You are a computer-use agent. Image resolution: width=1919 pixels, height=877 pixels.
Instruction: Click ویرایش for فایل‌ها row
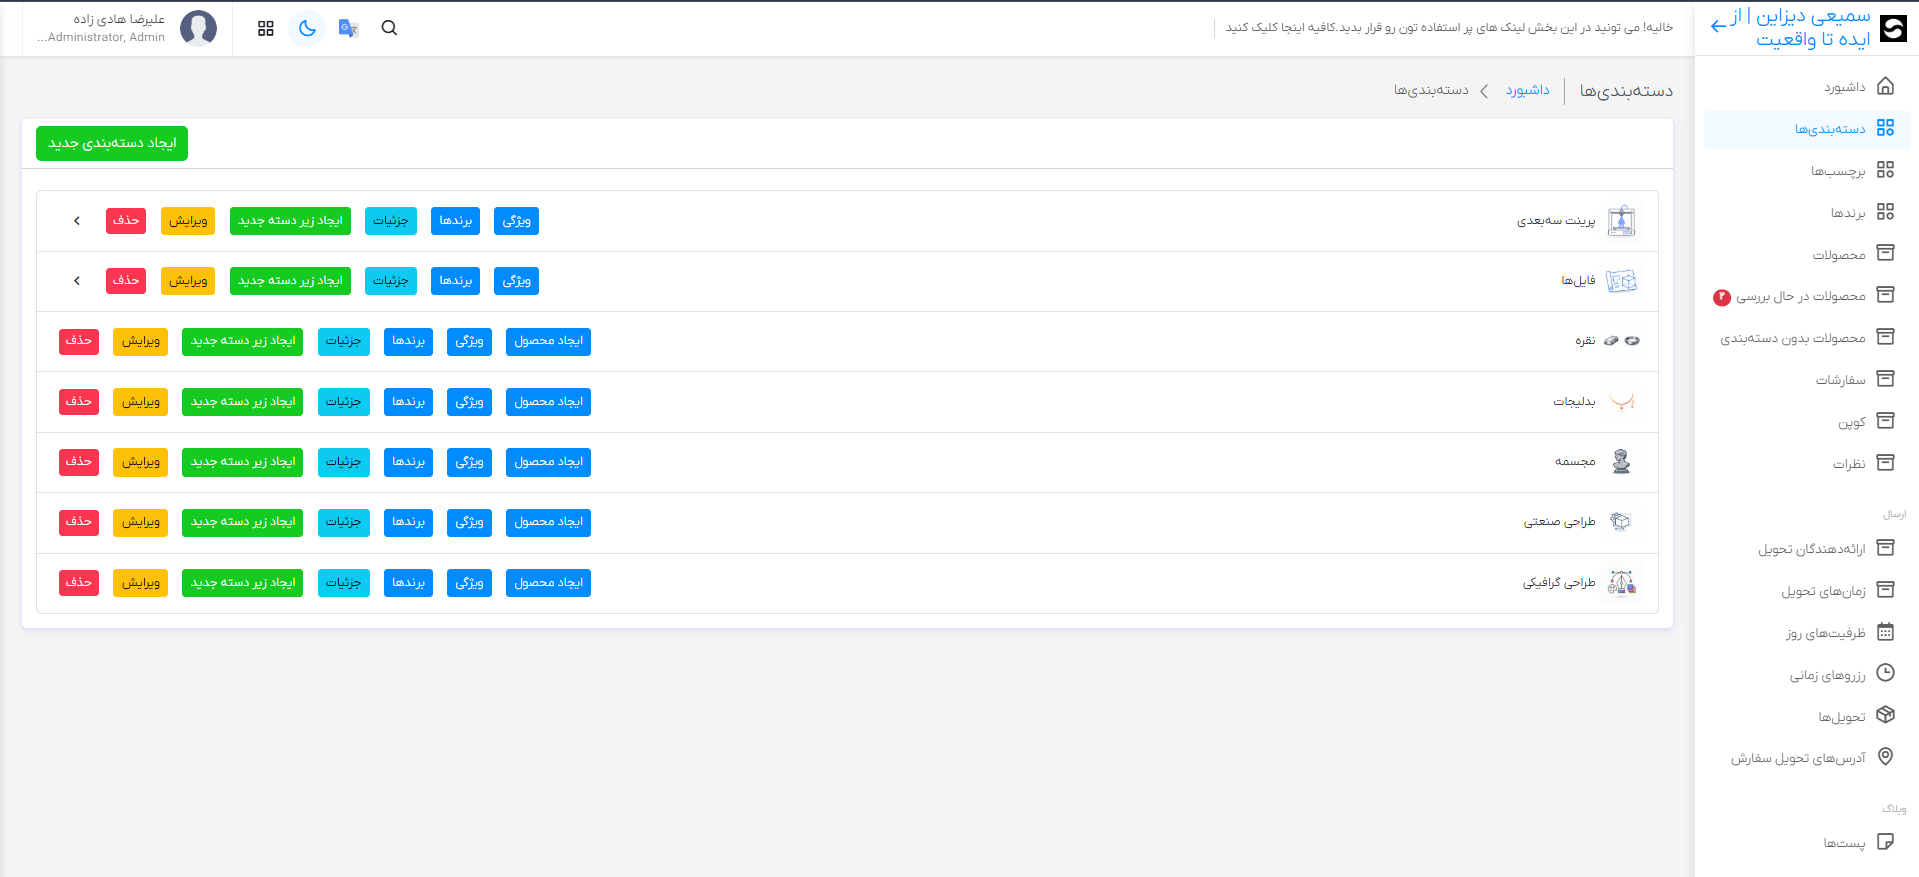coord(188,281)
